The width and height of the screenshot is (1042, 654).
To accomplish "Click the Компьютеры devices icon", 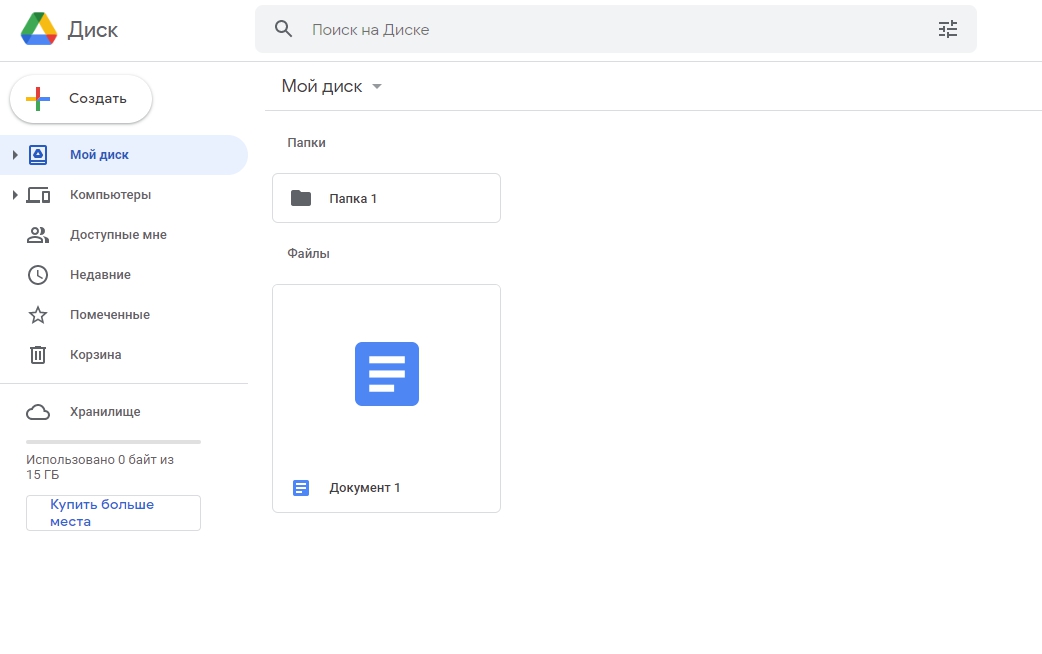I will tap(38, 195).
